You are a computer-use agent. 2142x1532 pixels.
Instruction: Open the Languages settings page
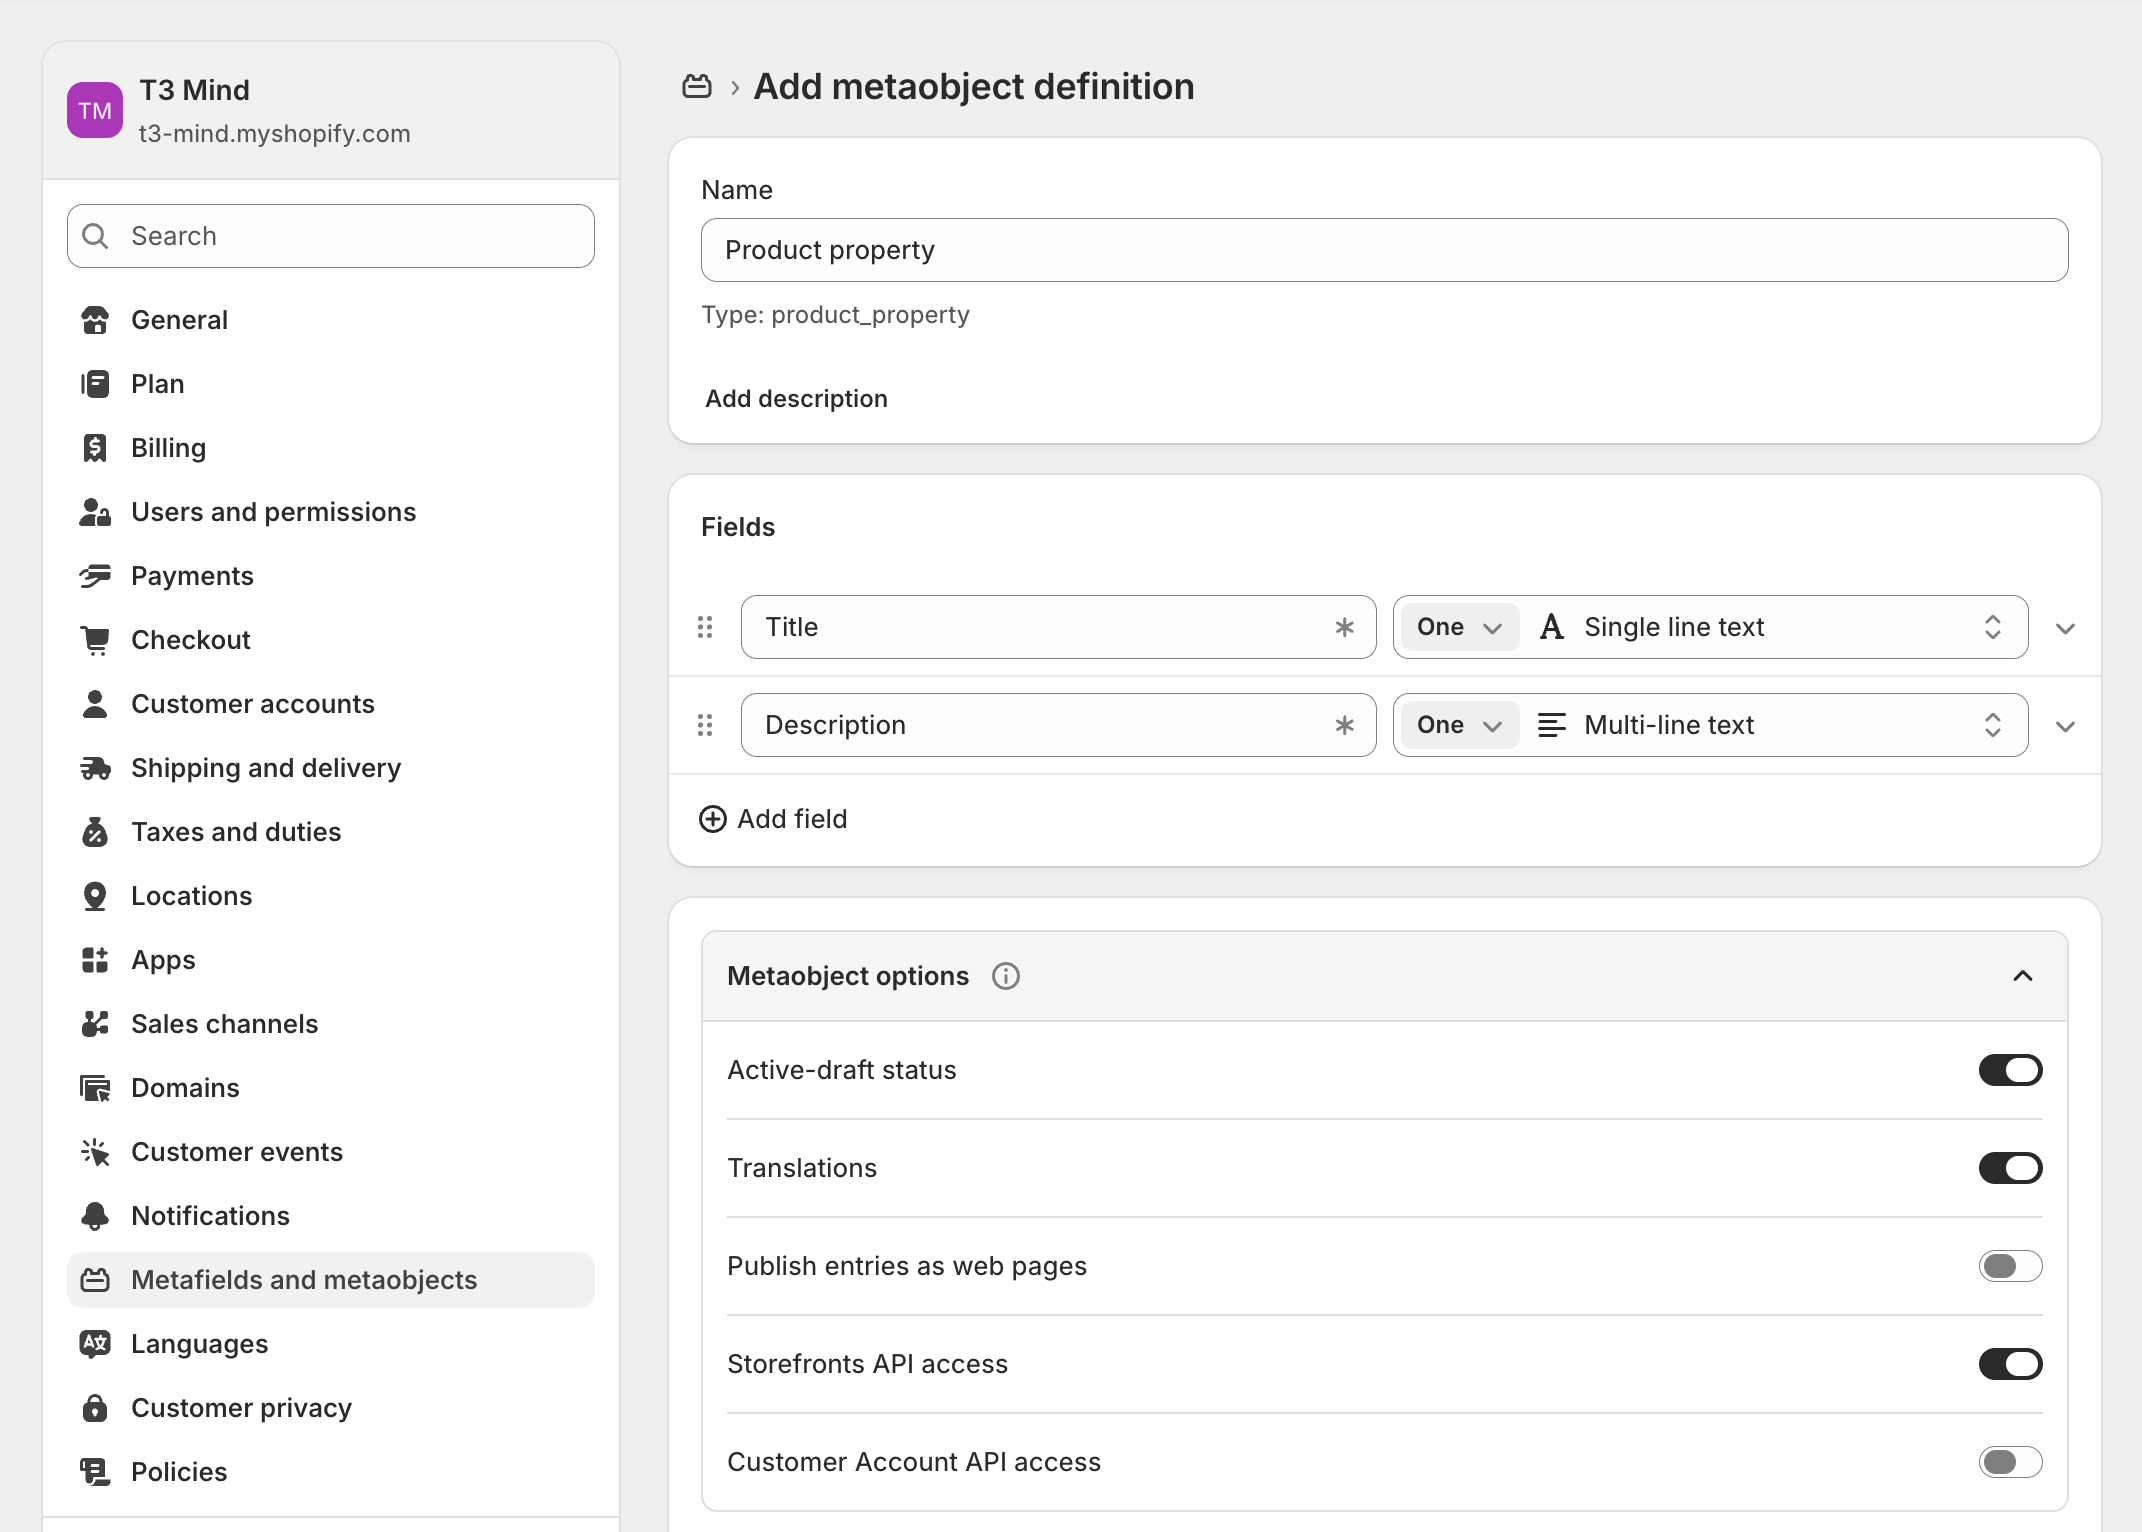331,1344
